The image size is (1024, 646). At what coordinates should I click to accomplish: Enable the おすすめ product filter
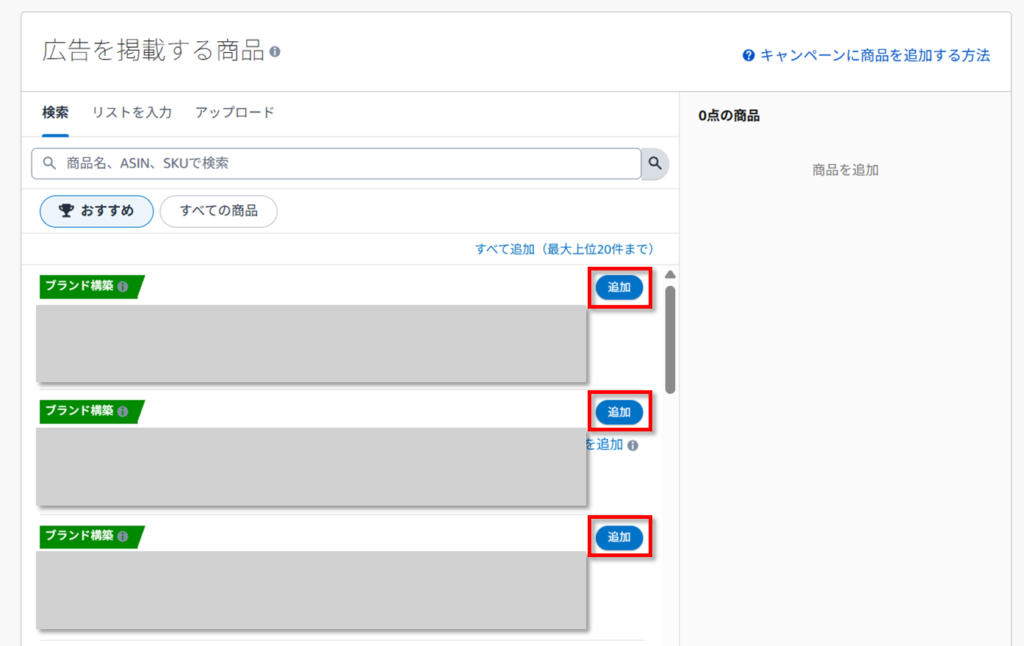pos(96,211)
